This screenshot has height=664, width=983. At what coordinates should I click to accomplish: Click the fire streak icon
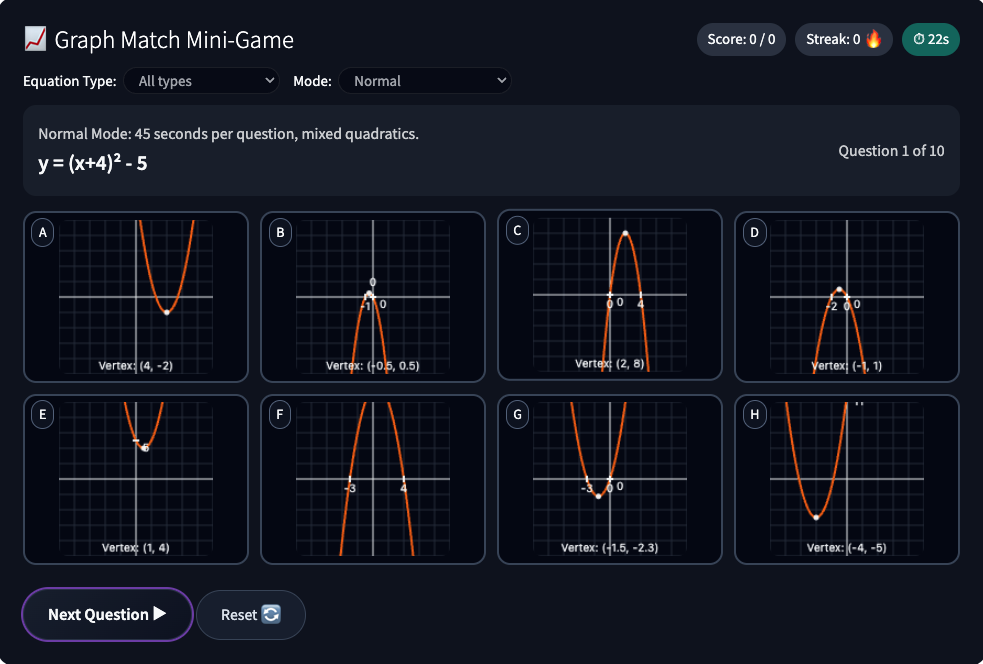(x=874, y=40)
